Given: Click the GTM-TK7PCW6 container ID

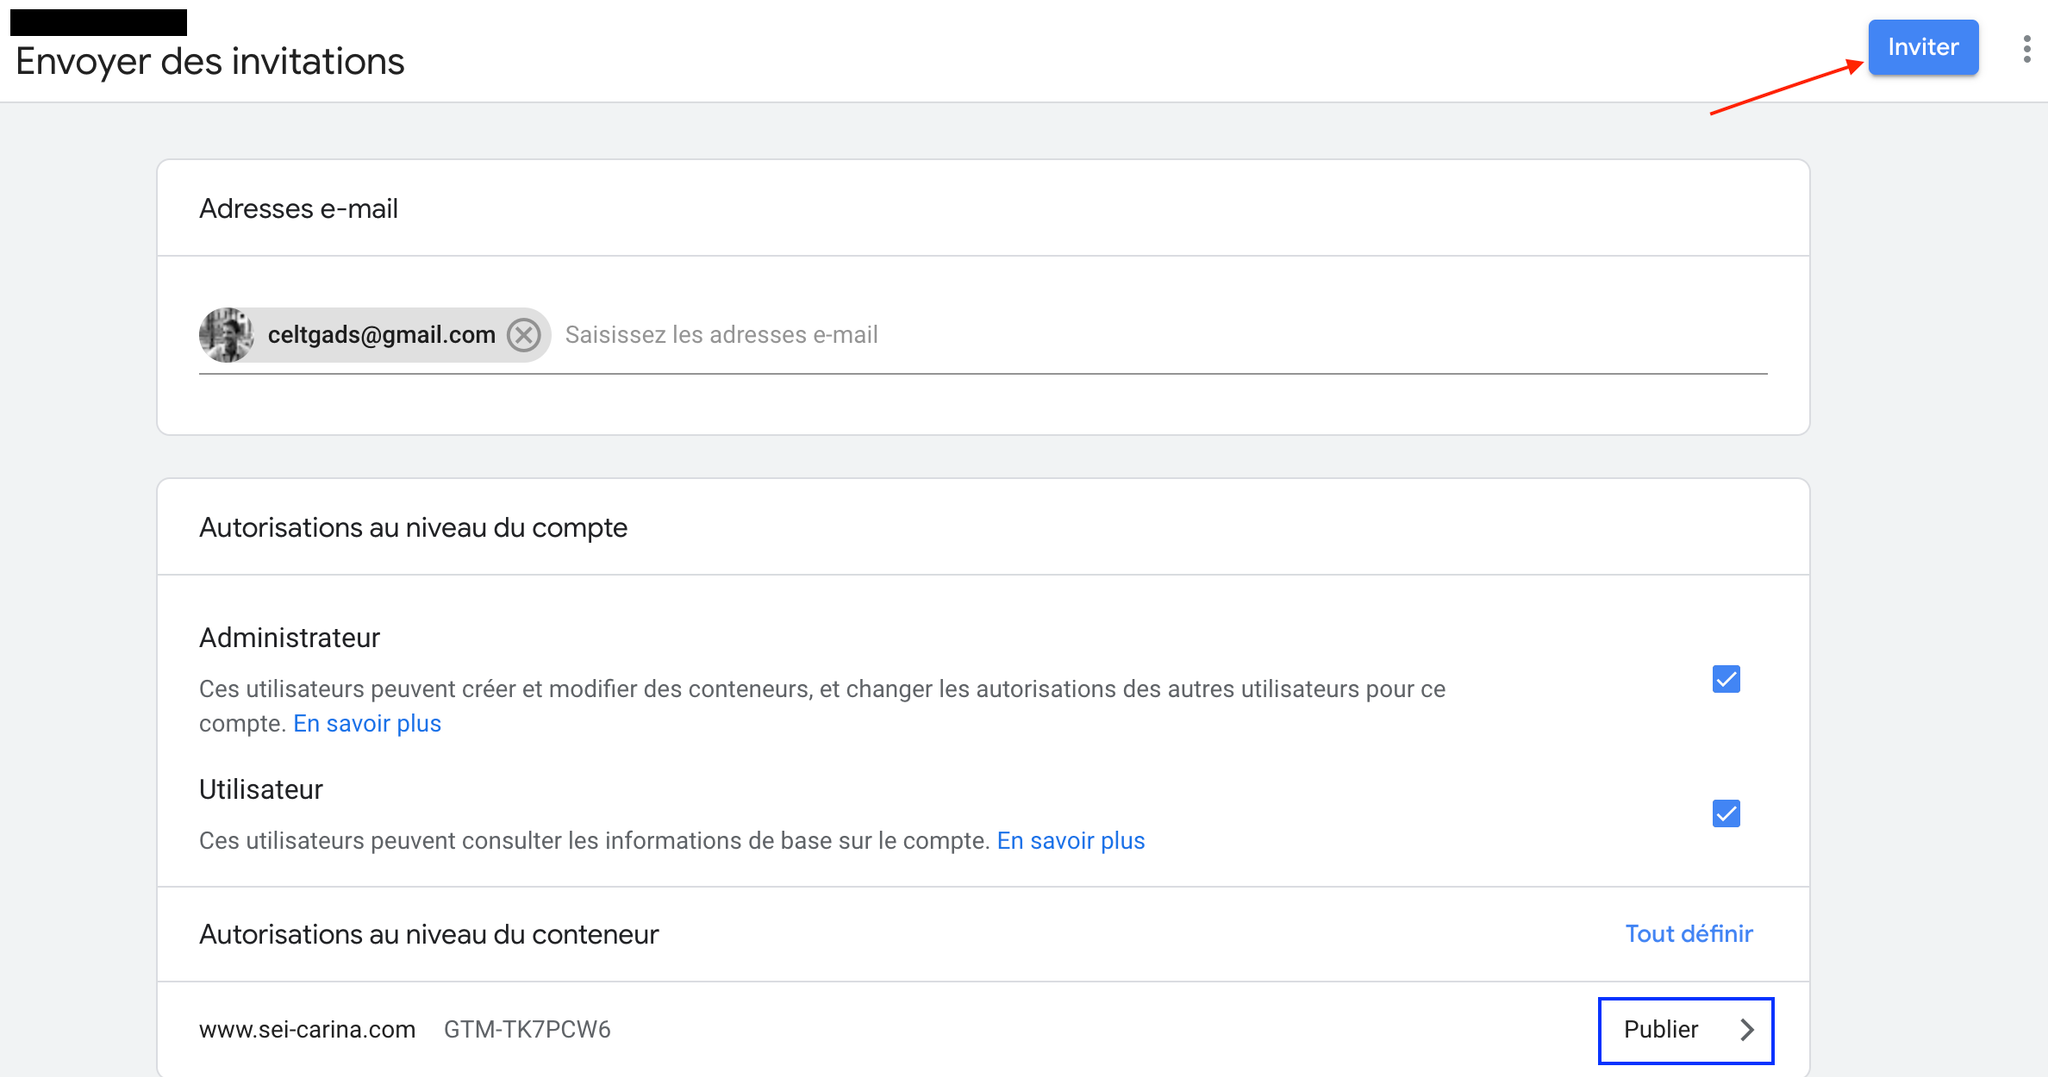Looking at the screenshot, I should 527,1030.
